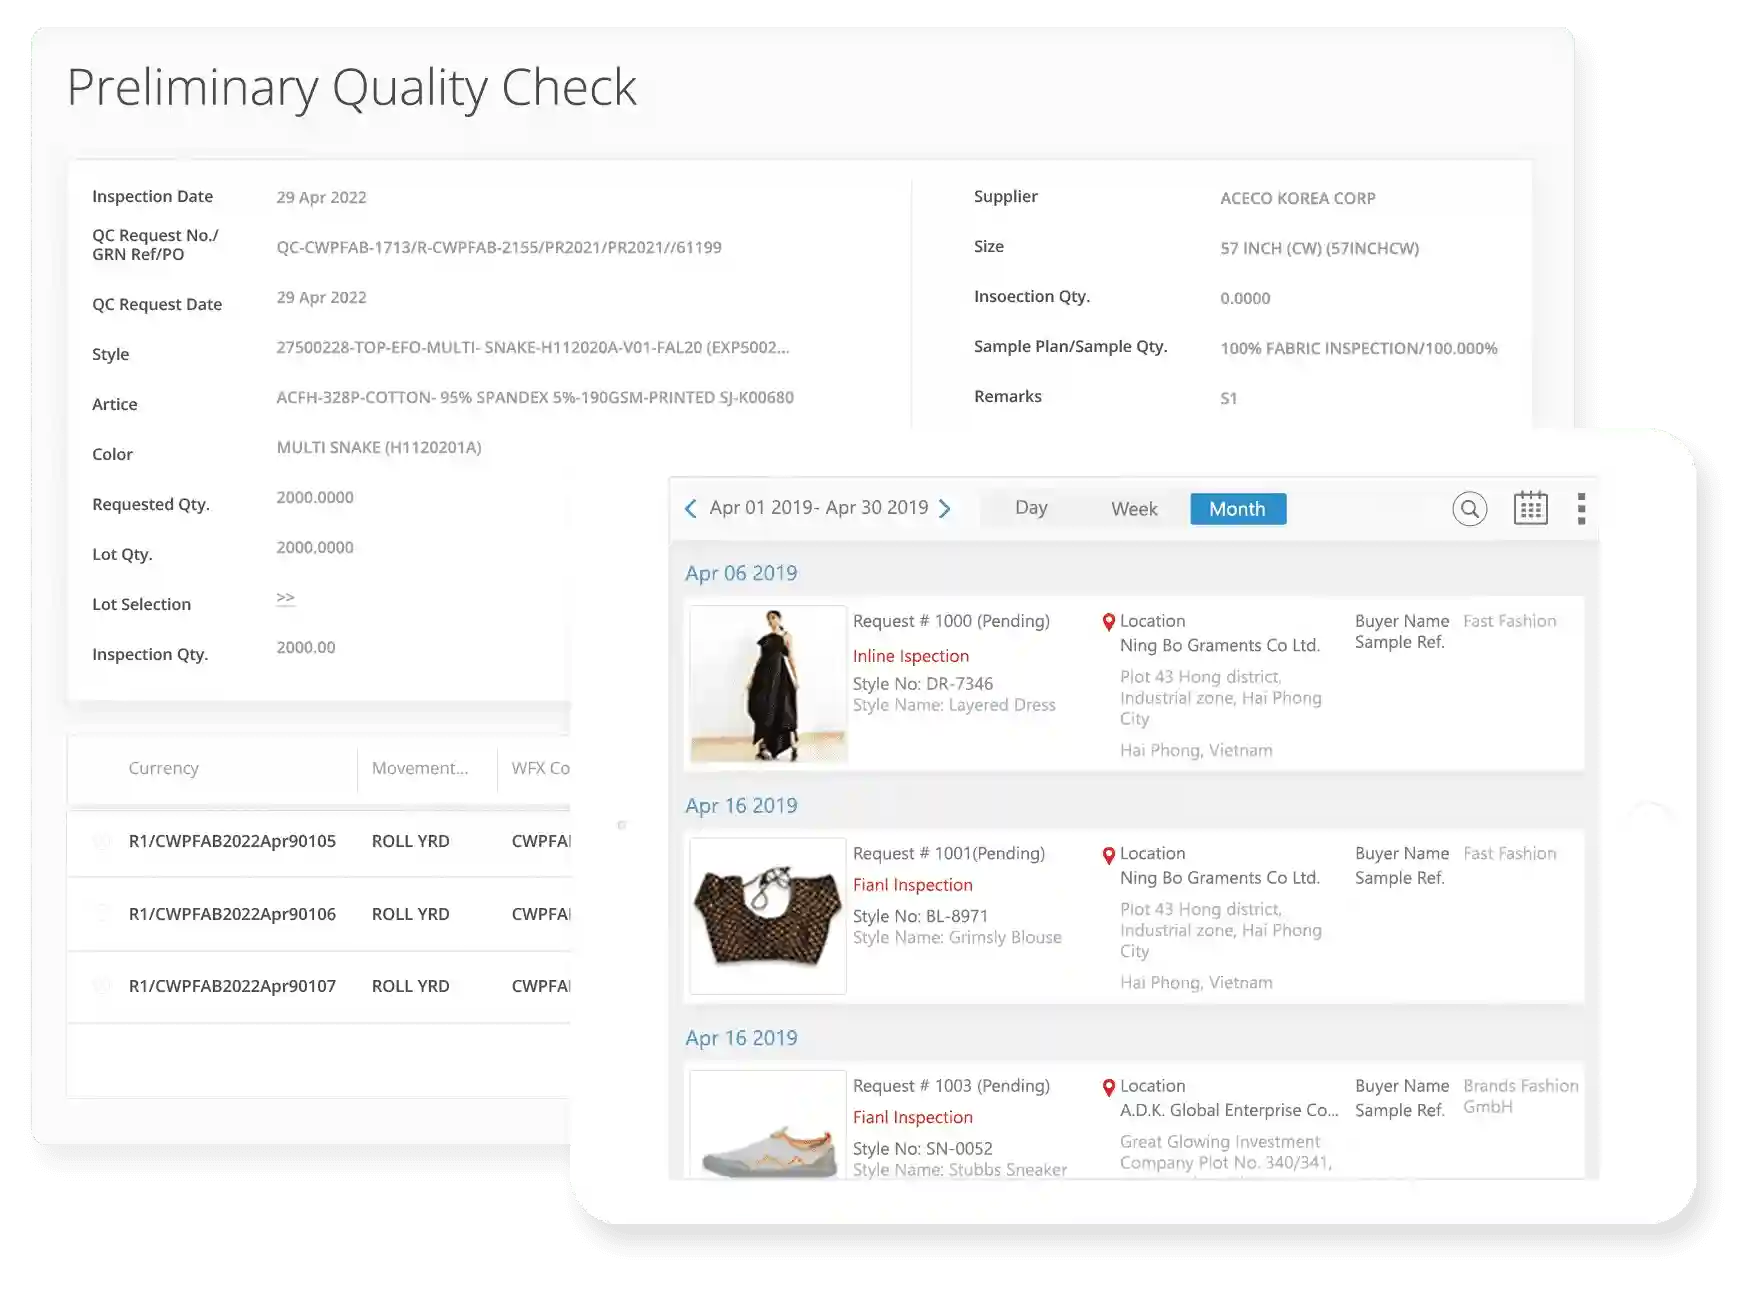Open the Layered Dress thumbnail image
The width and height of the screenshot is (1759, 1296).
[x=768, y=684]
